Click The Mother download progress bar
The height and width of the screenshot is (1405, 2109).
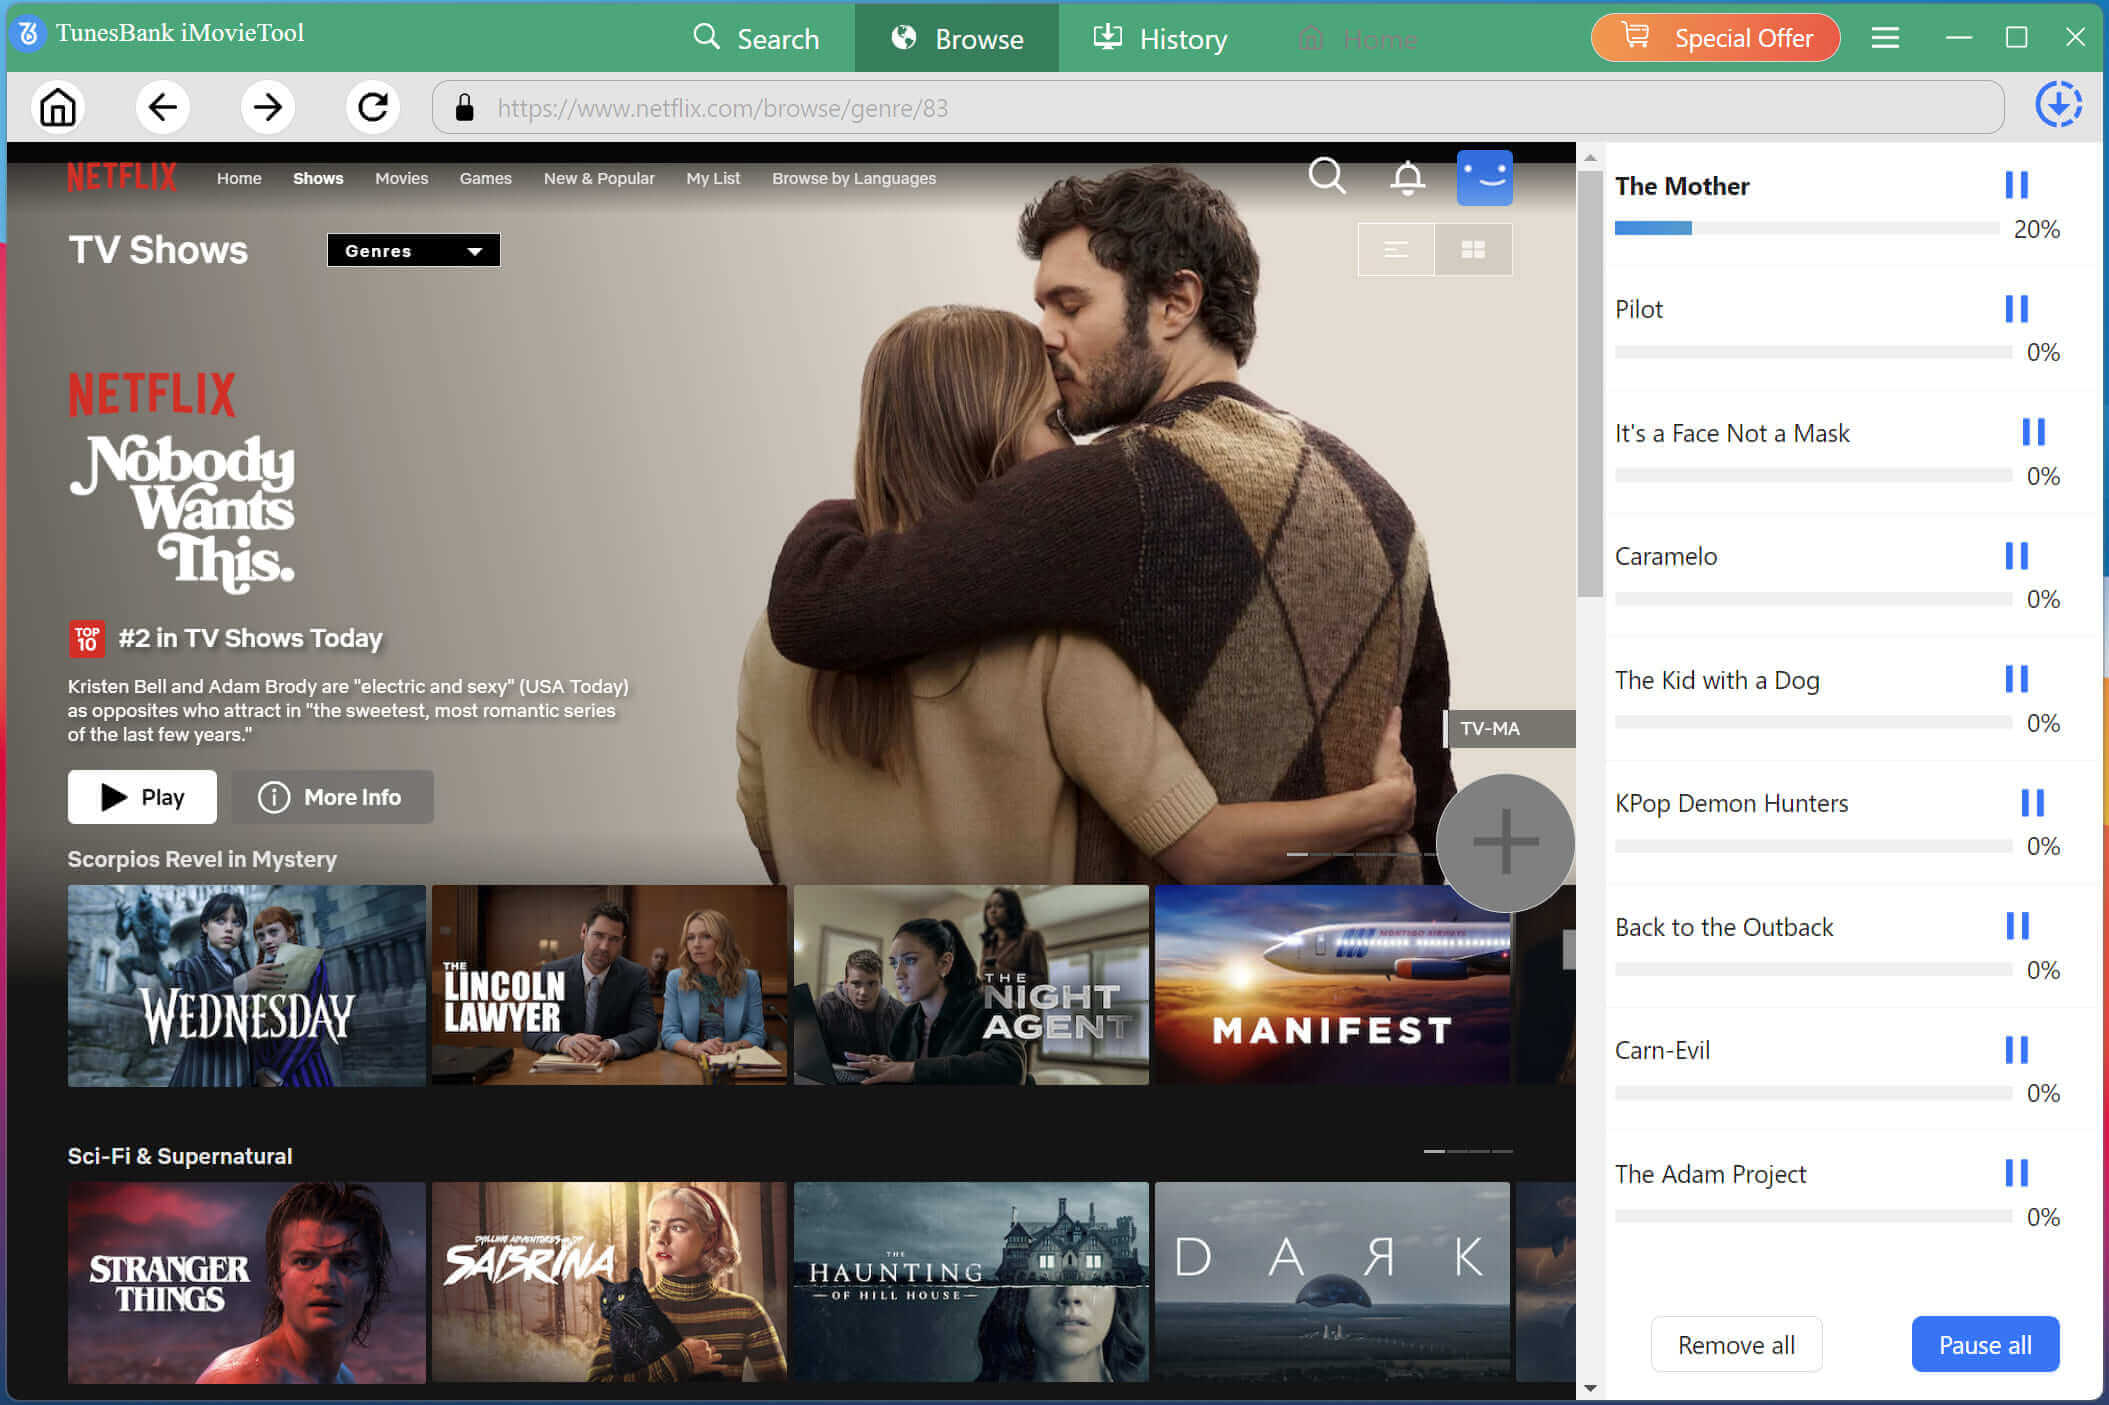(x=1806, y=228)
